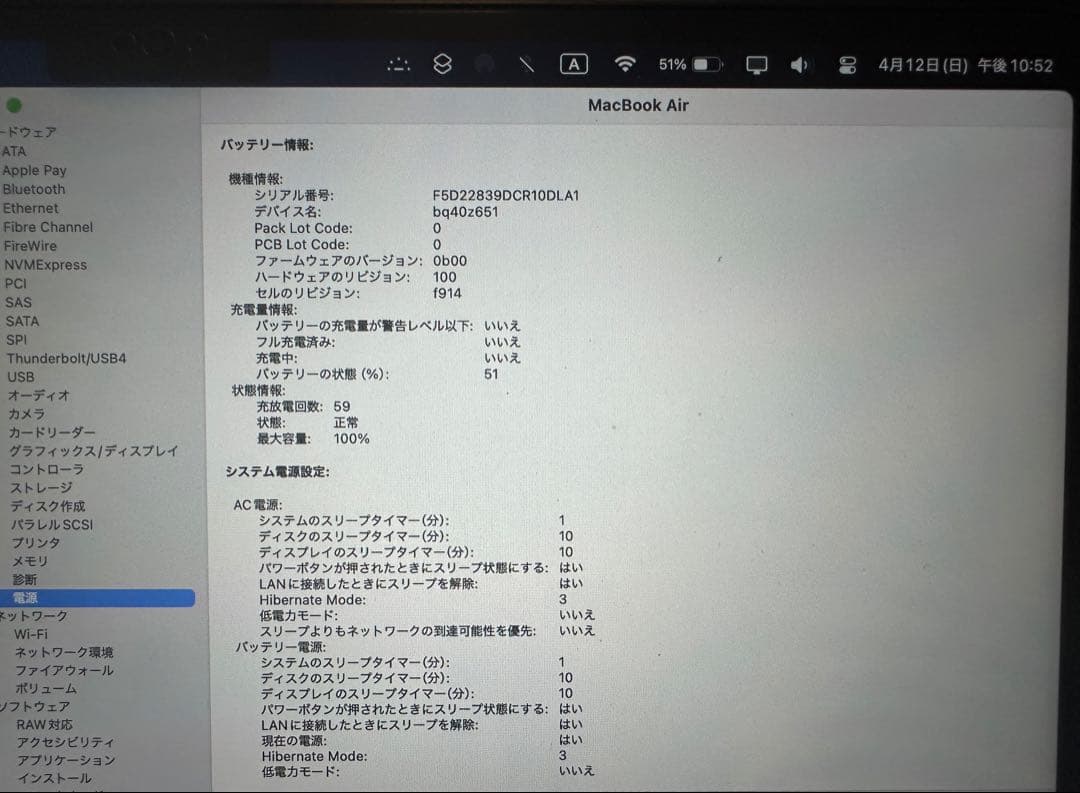Open the Wi-Fi menu in the menu bar
Screen dimensions: 1080x793
pyautogui.click(x=626, y=63)
